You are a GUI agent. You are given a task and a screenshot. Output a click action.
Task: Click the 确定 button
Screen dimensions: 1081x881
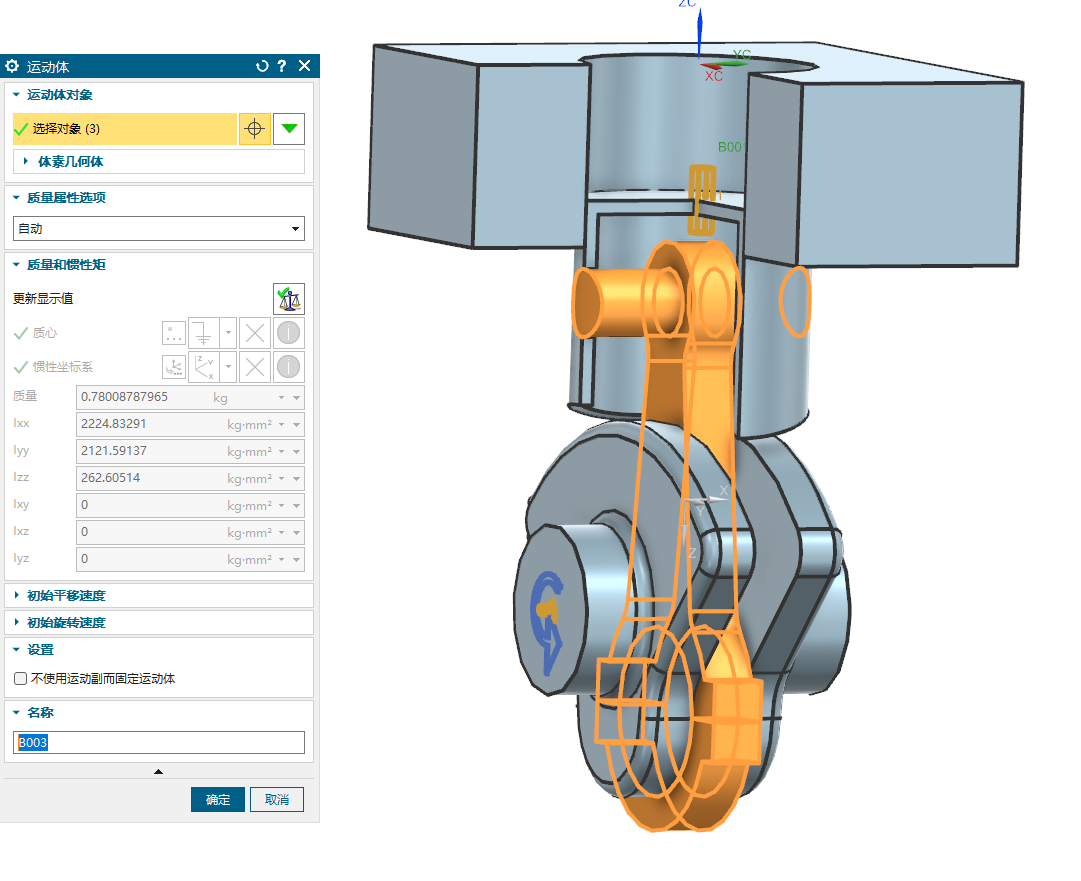click(x=218, y=800)
